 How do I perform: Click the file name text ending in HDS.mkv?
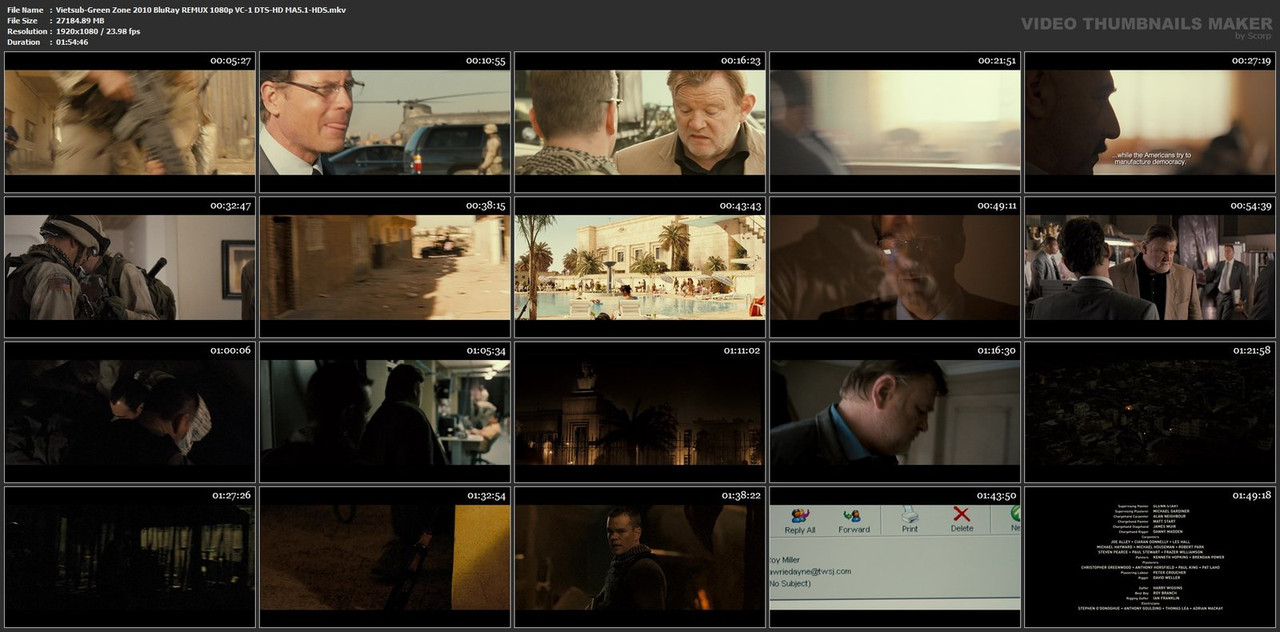click(201, 9)
